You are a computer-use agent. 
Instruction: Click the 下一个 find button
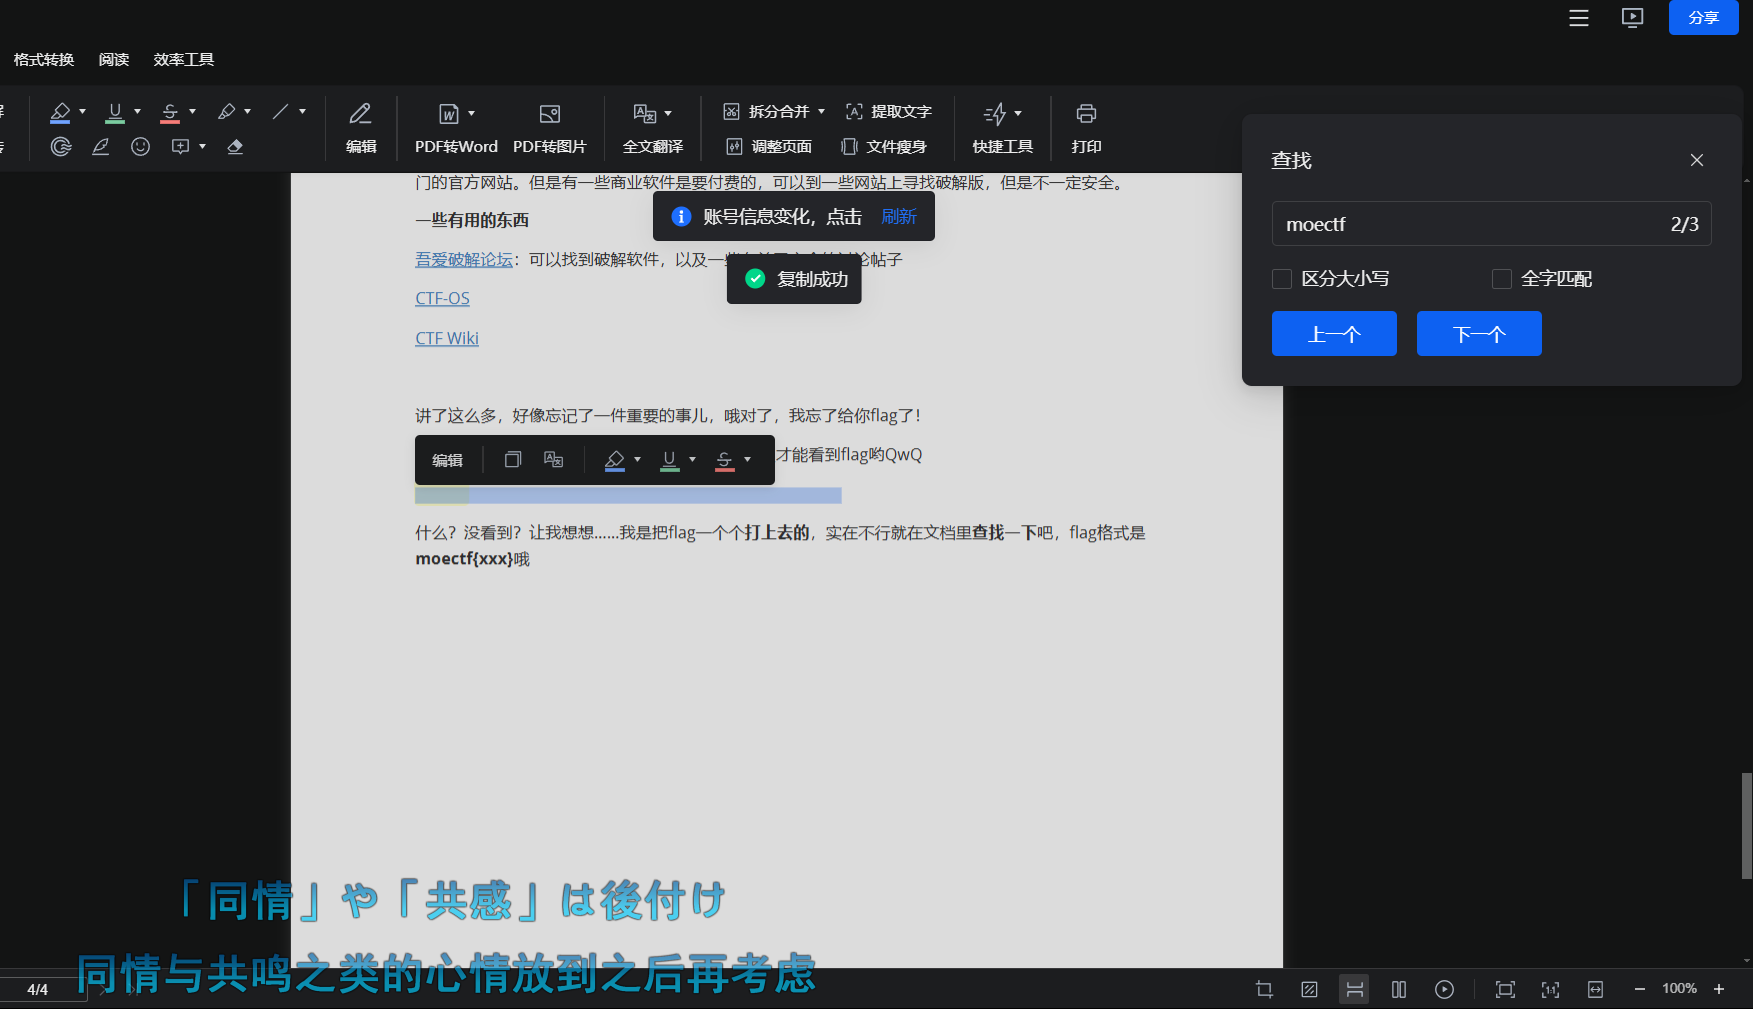[x=1479, y=333]
